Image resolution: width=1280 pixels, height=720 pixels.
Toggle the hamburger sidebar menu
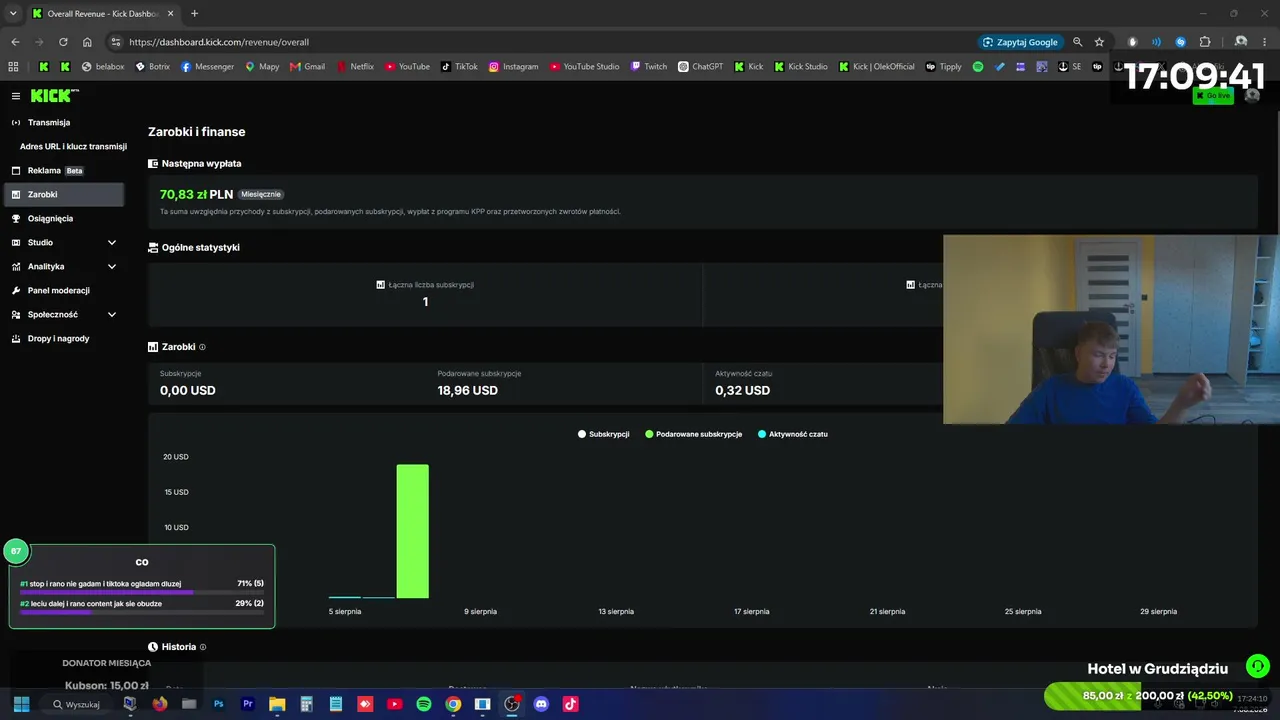[x=16, y=96]
